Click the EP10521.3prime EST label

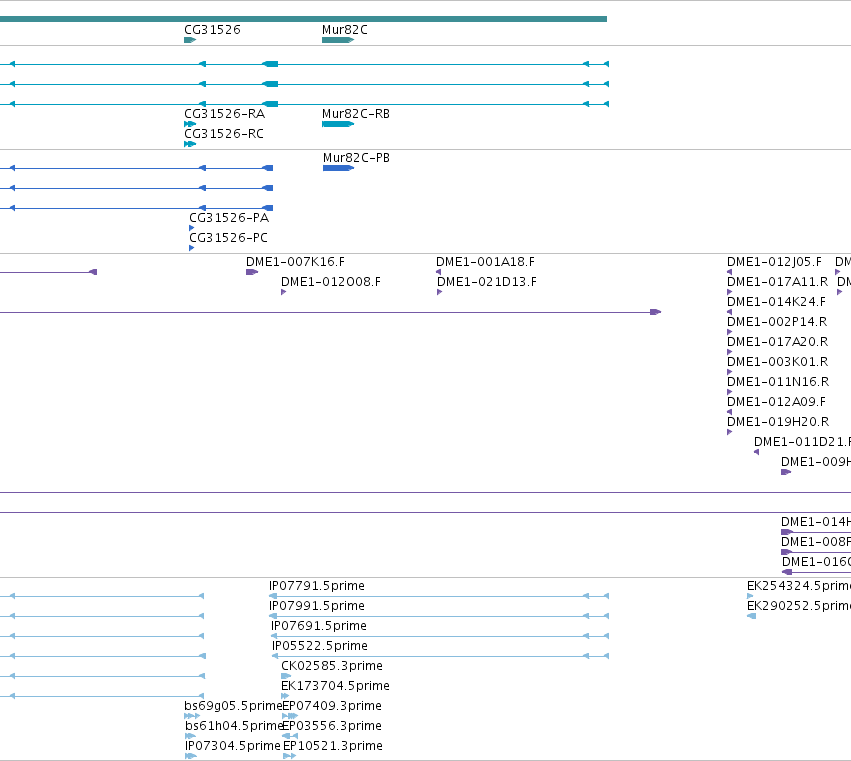333,747
